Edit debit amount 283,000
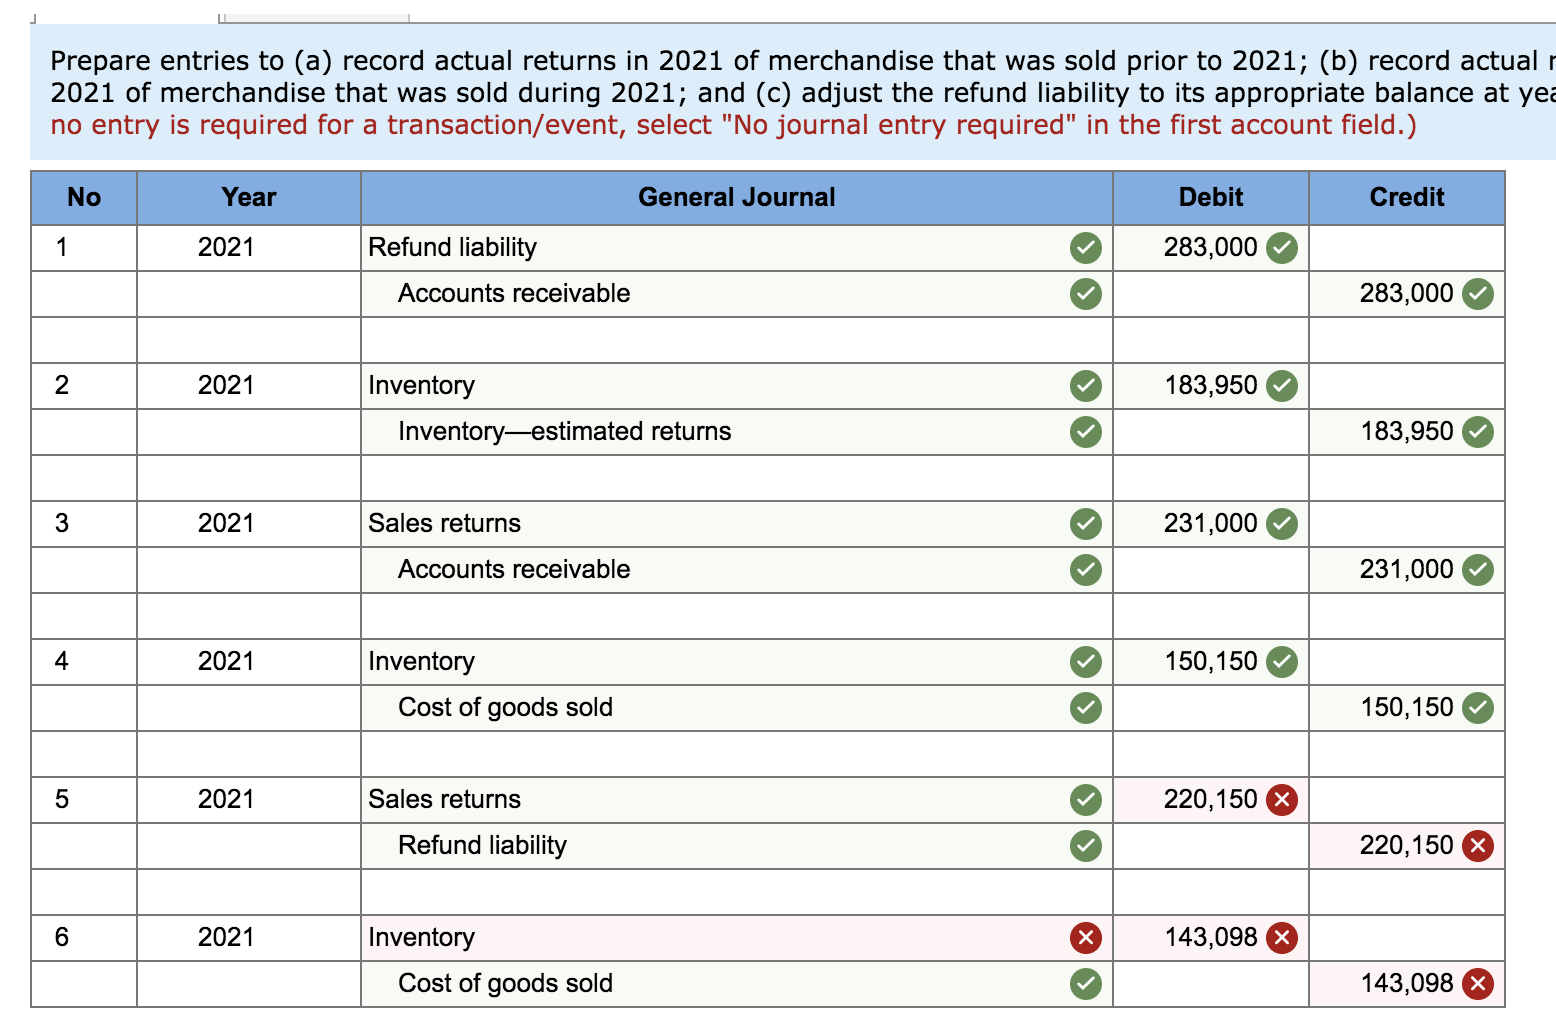Viewport: 1556px width, 1014px height. pos(1211,247)
